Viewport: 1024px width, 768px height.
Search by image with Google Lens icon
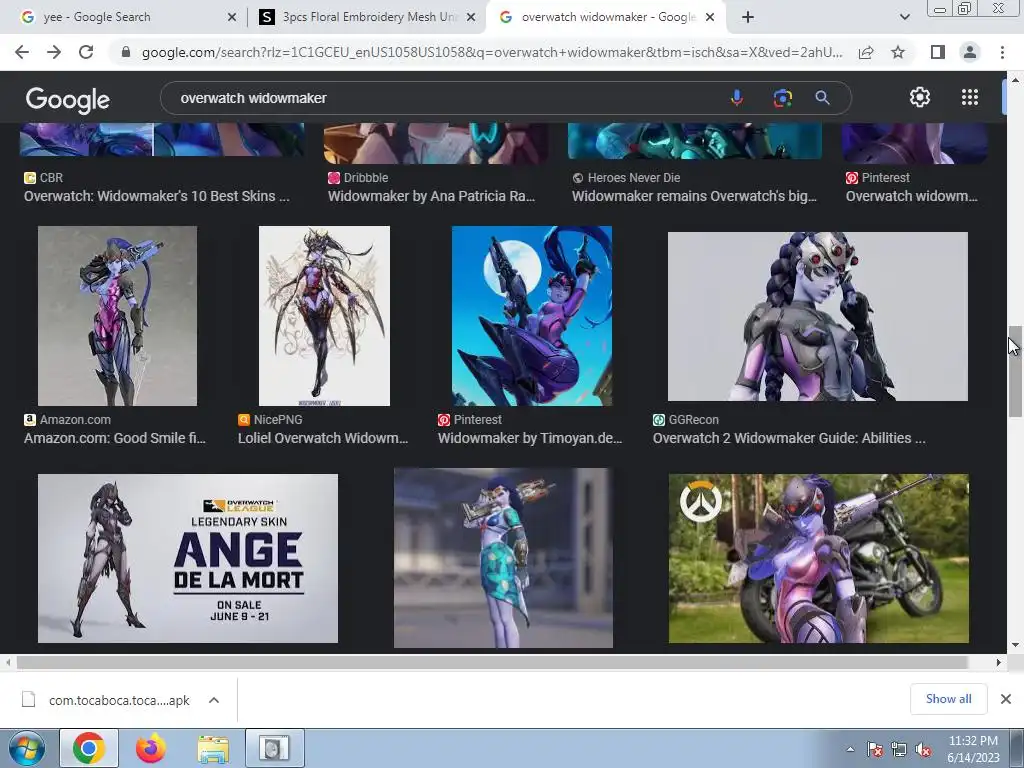782,98
